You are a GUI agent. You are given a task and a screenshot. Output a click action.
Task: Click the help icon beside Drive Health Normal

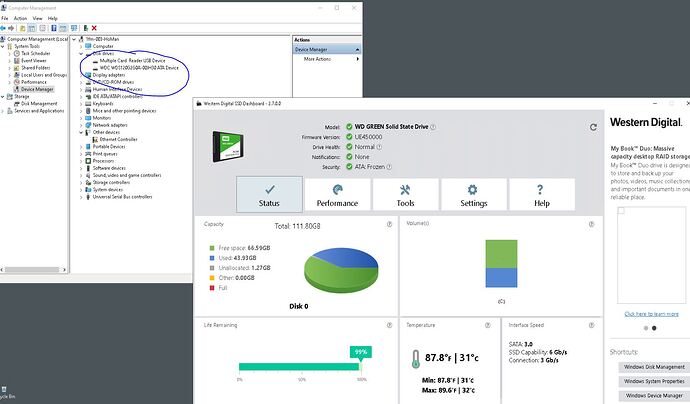pyautogui.click(x=379, y=147)
